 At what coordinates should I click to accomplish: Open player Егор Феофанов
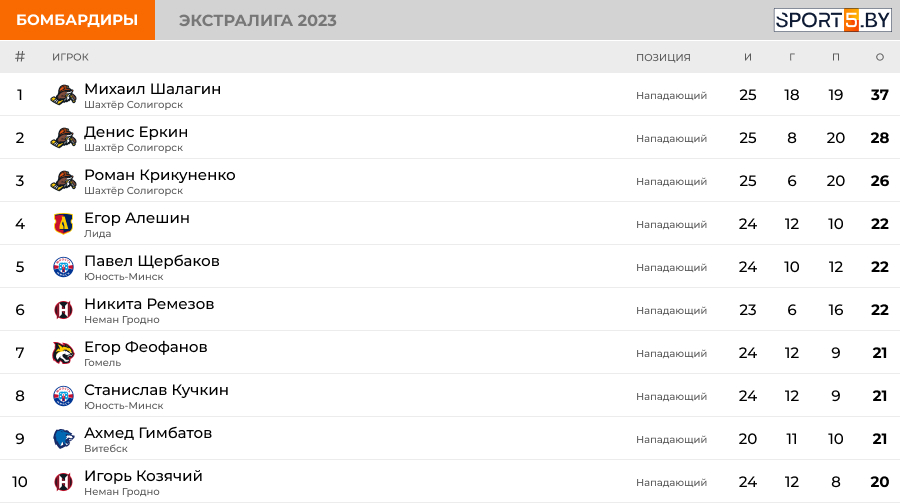[146, 347]
